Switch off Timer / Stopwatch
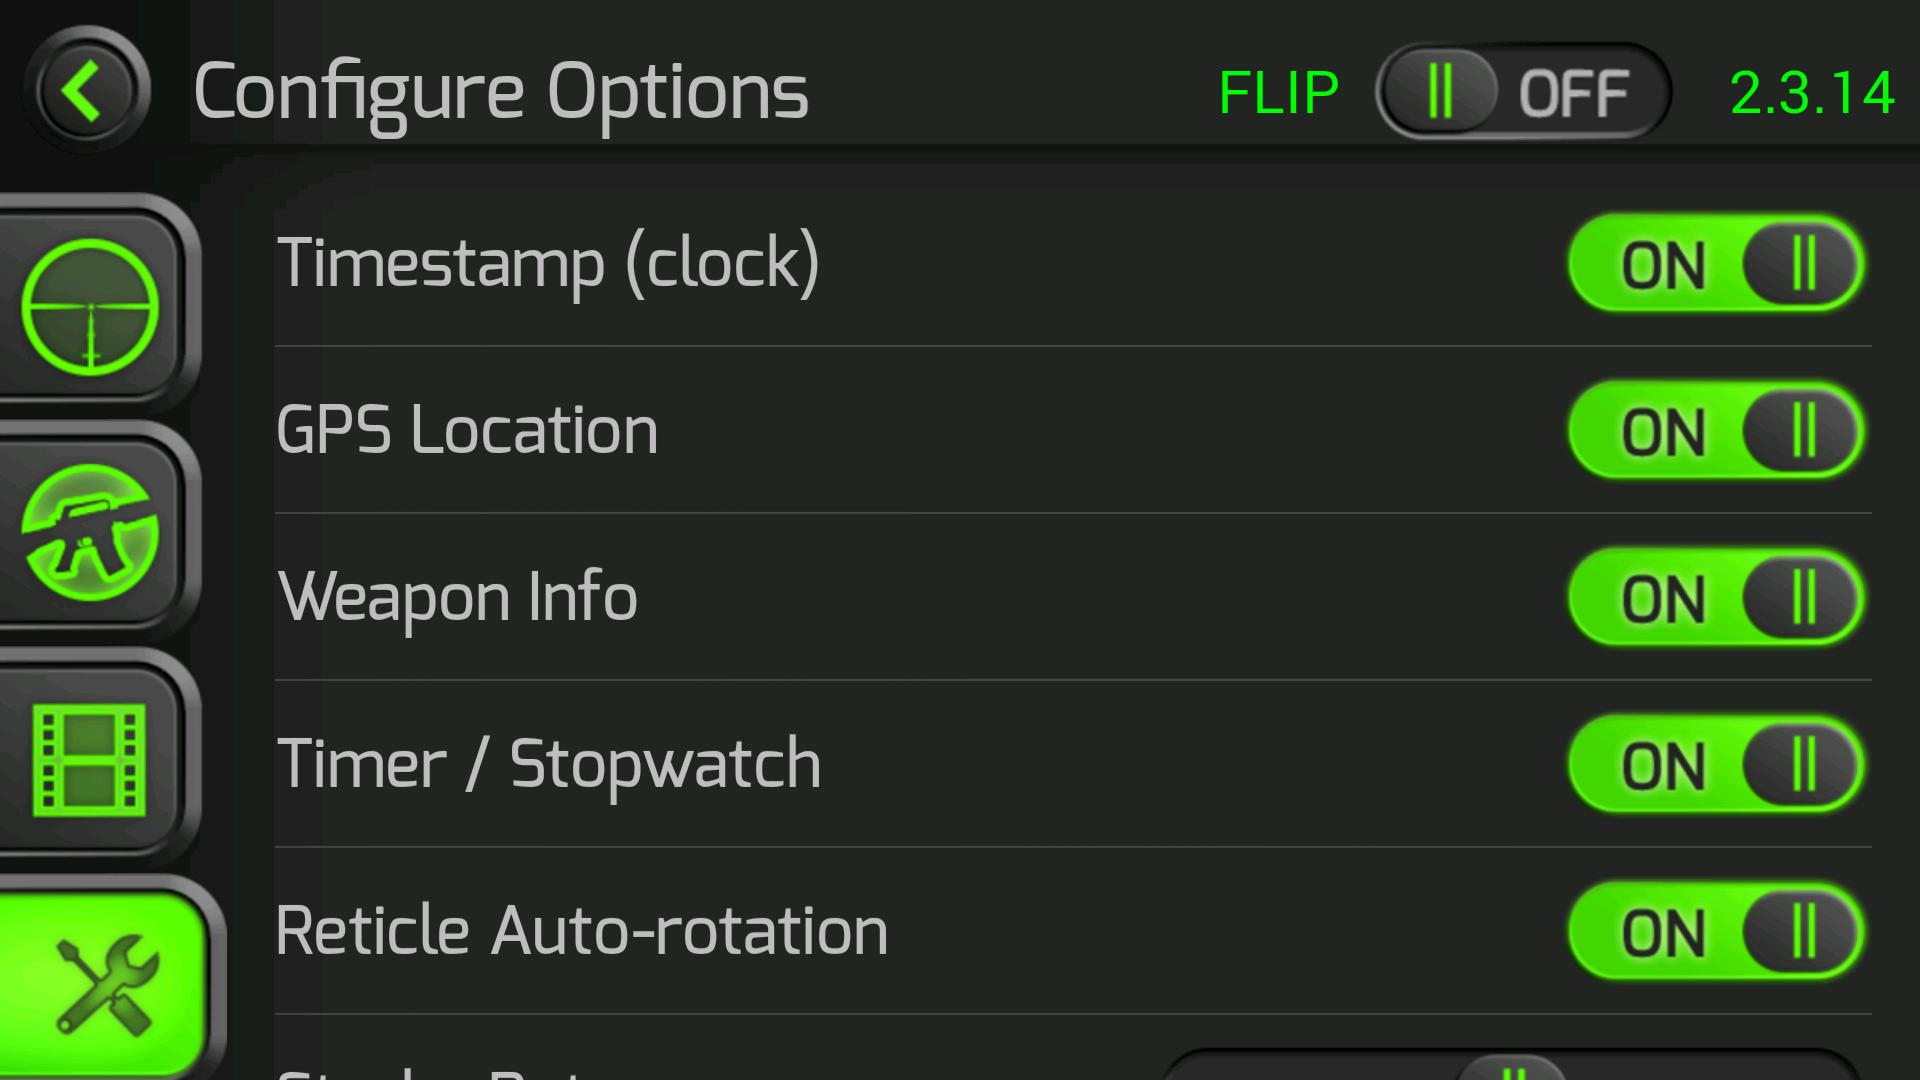 1715,765
